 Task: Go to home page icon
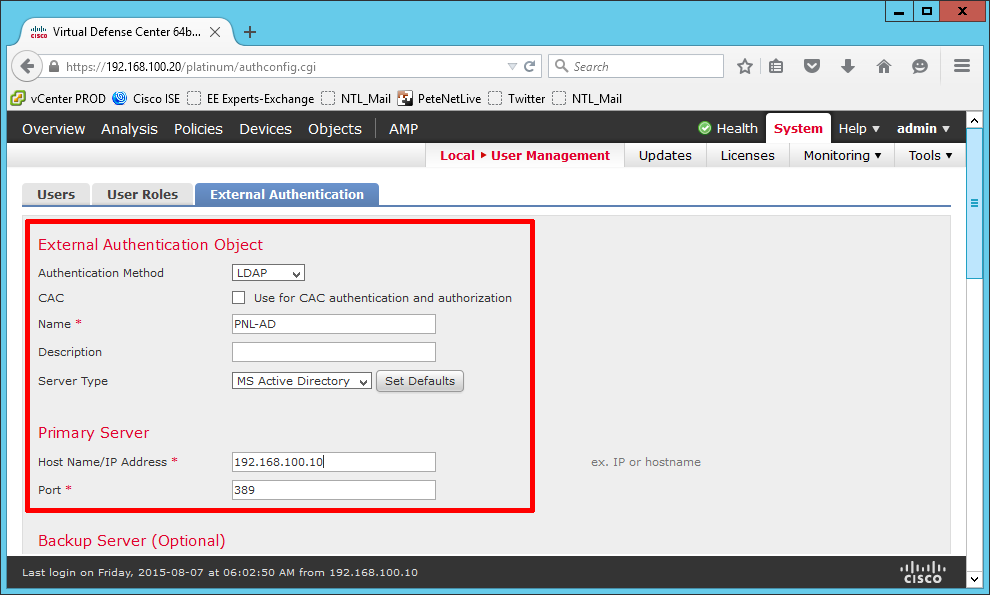[884, 66]
